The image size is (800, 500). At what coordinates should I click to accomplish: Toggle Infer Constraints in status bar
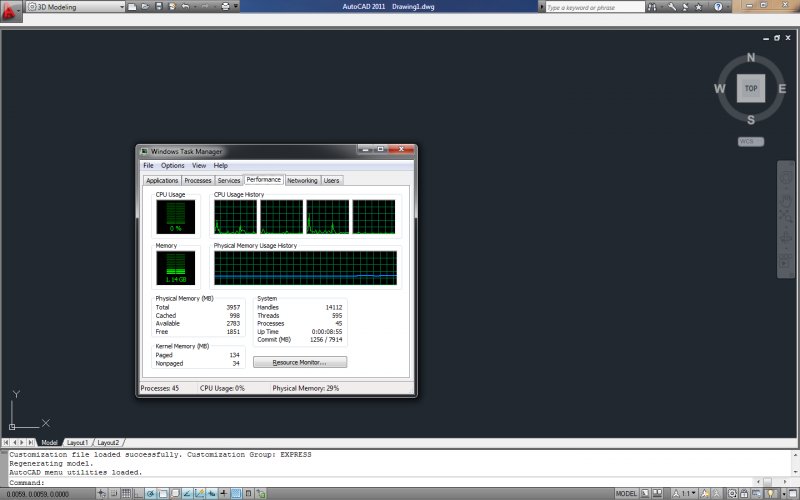point(101,493)
